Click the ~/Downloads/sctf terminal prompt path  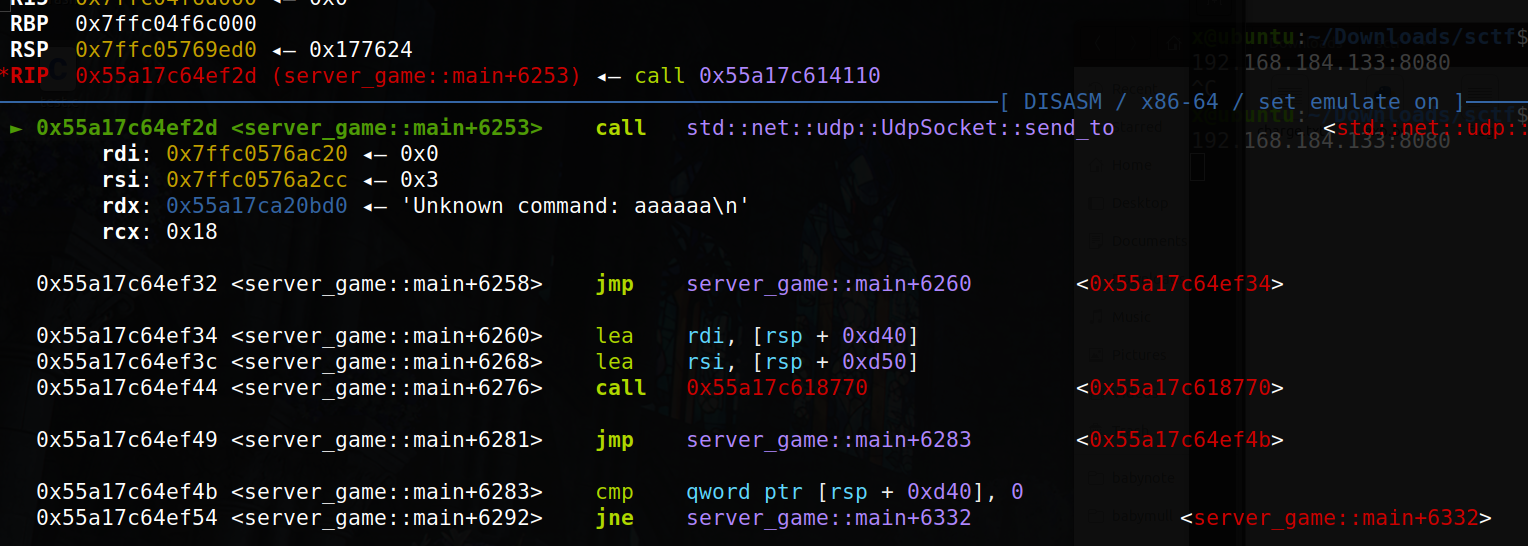[1412, 38]
